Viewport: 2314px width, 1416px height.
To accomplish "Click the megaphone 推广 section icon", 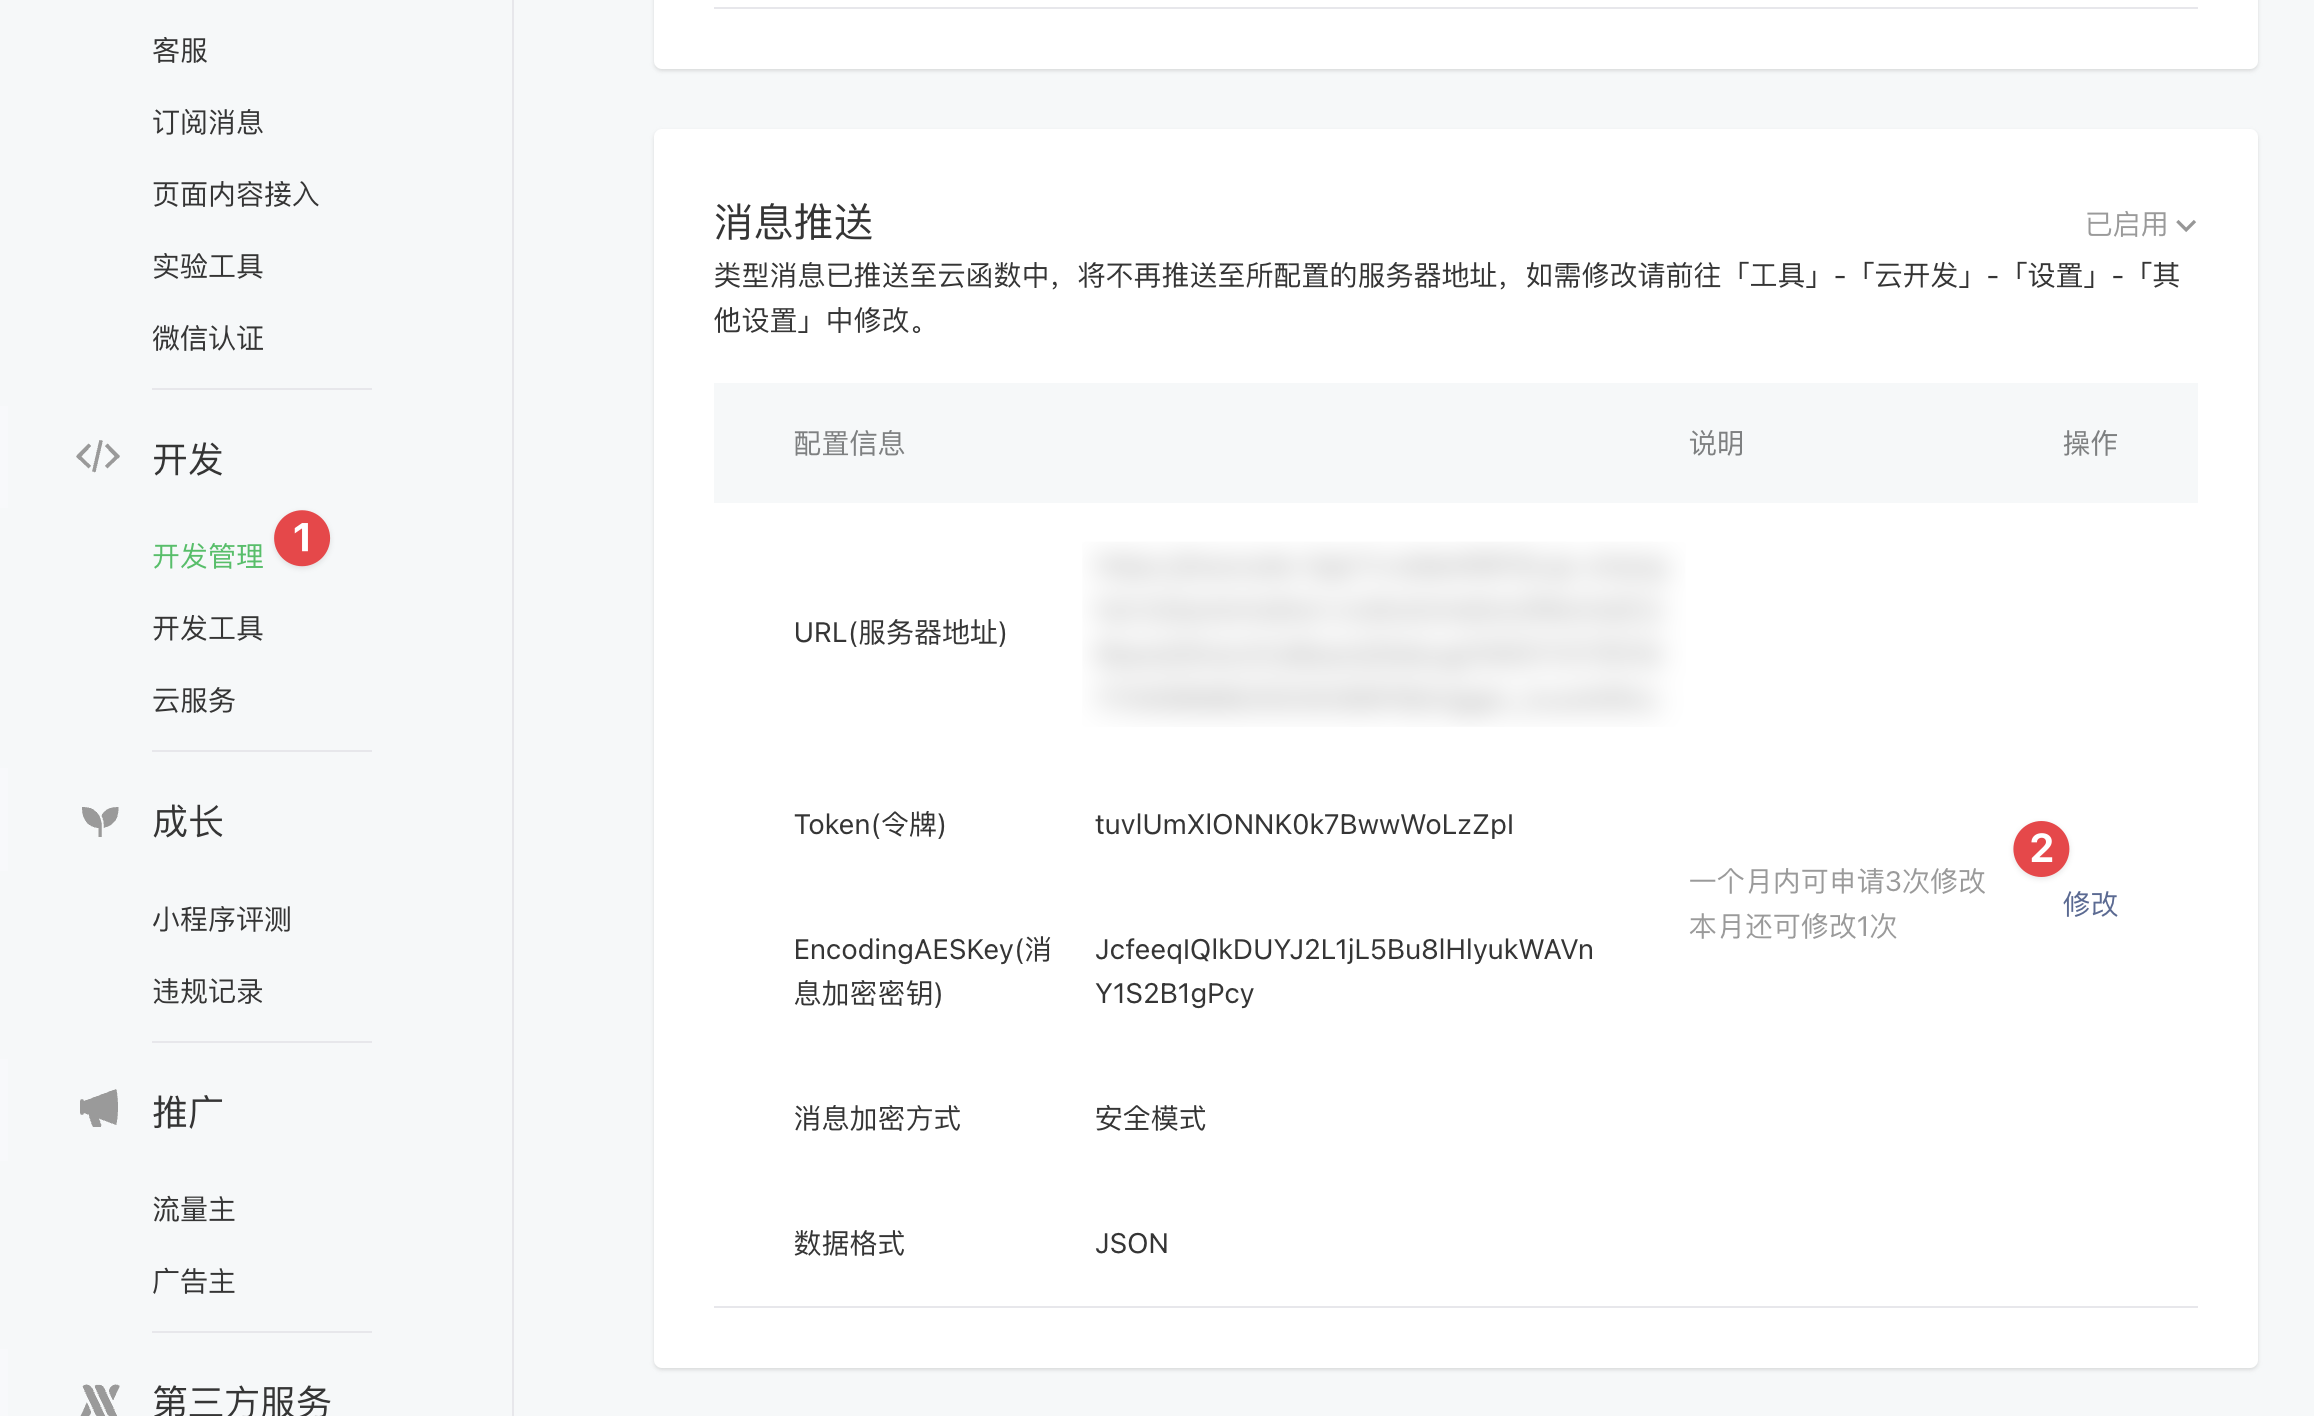I will coord(99,1109).
